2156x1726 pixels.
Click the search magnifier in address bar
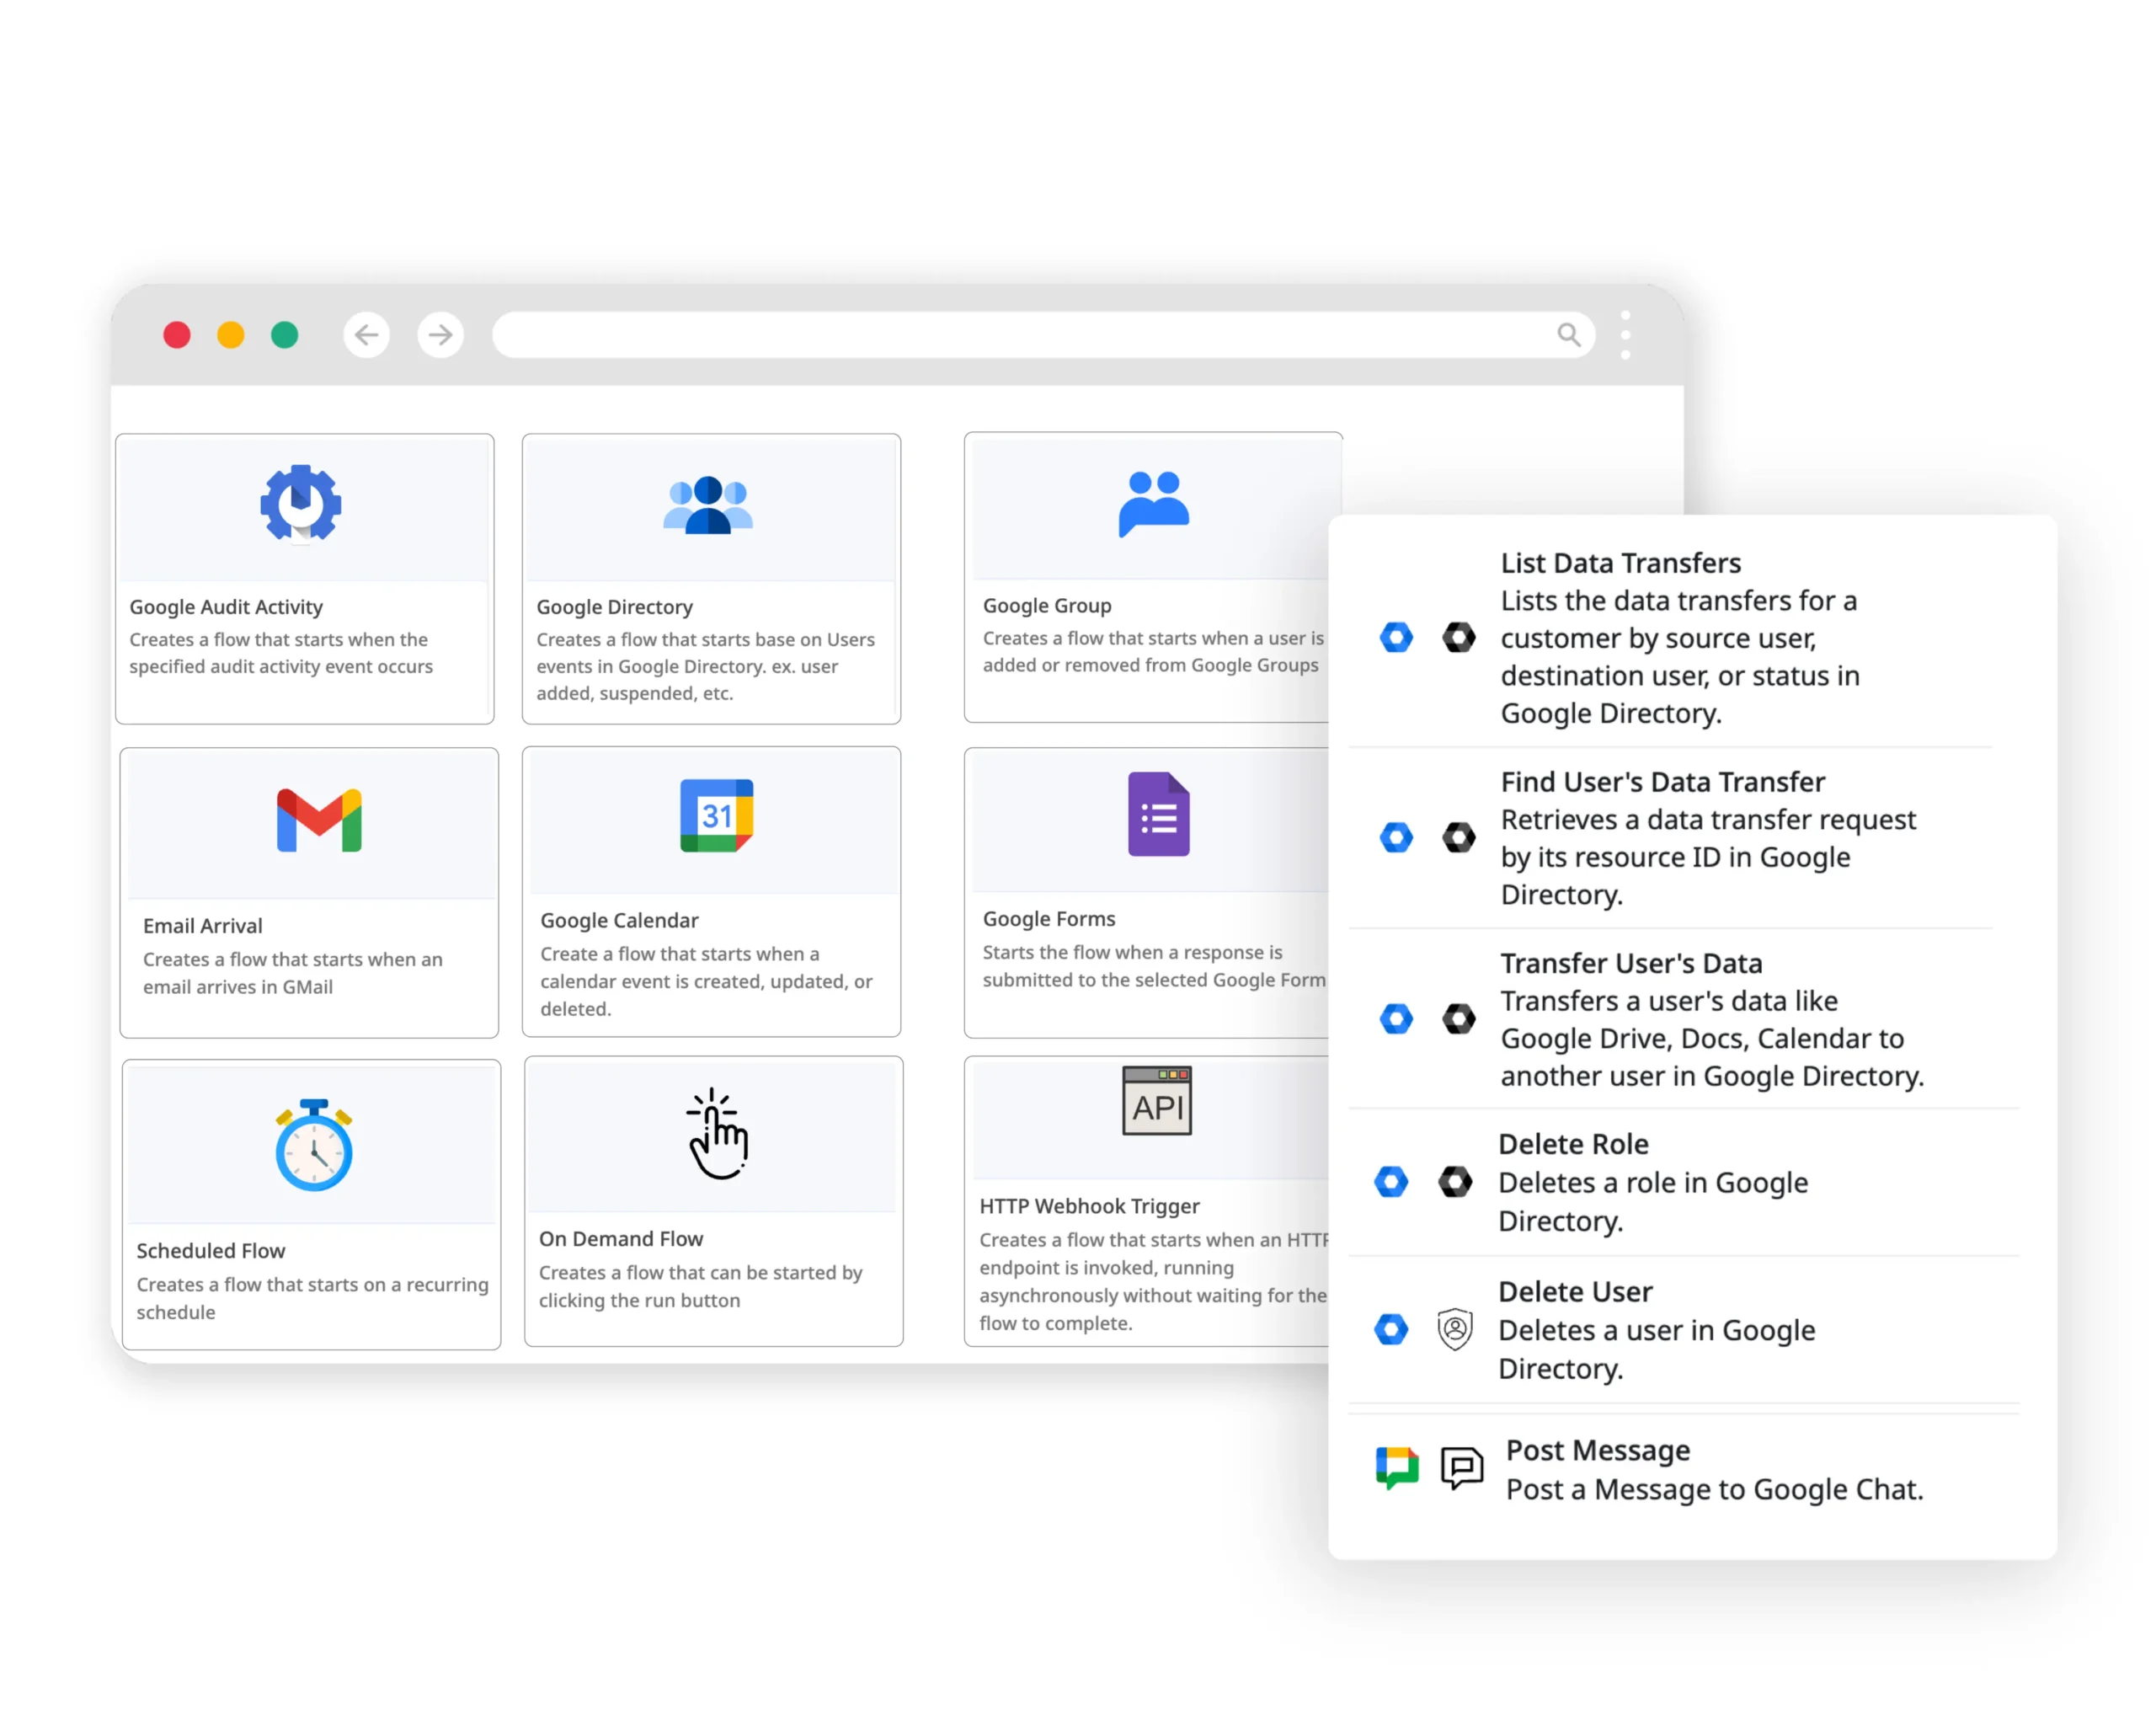pyautogui.click(x=1568, y=335)
